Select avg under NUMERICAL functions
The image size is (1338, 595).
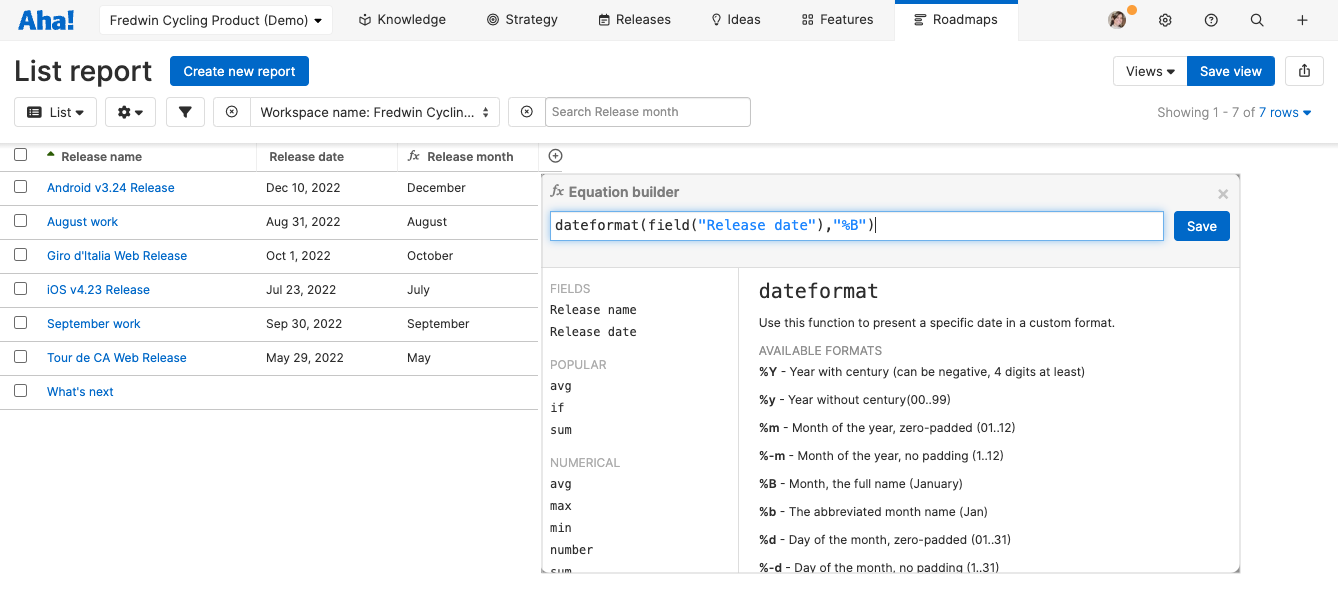561,484
